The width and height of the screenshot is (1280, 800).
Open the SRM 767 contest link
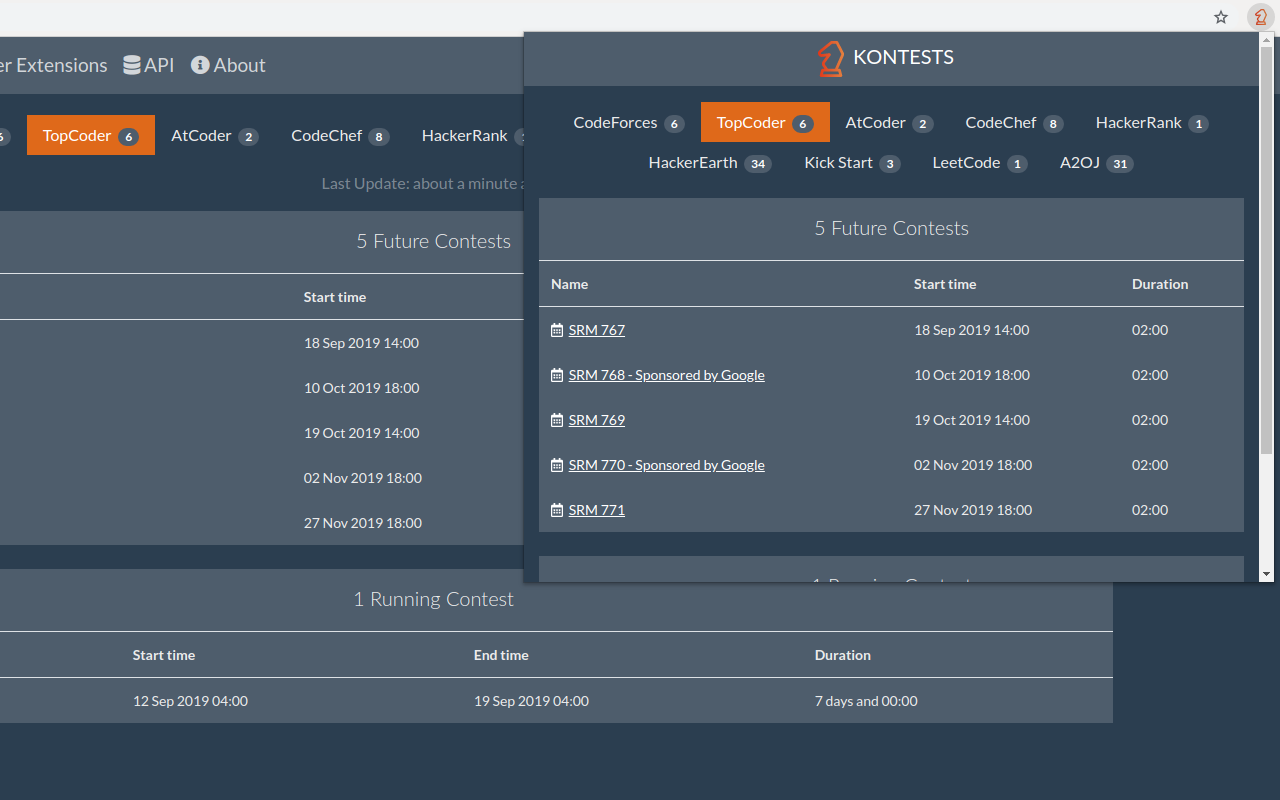(x=597, y=330)
